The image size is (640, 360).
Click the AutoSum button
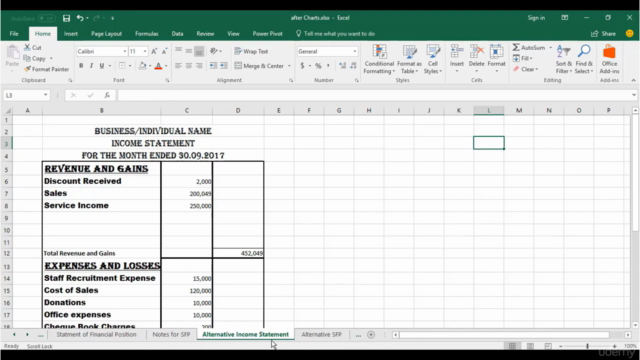(529, 48)
